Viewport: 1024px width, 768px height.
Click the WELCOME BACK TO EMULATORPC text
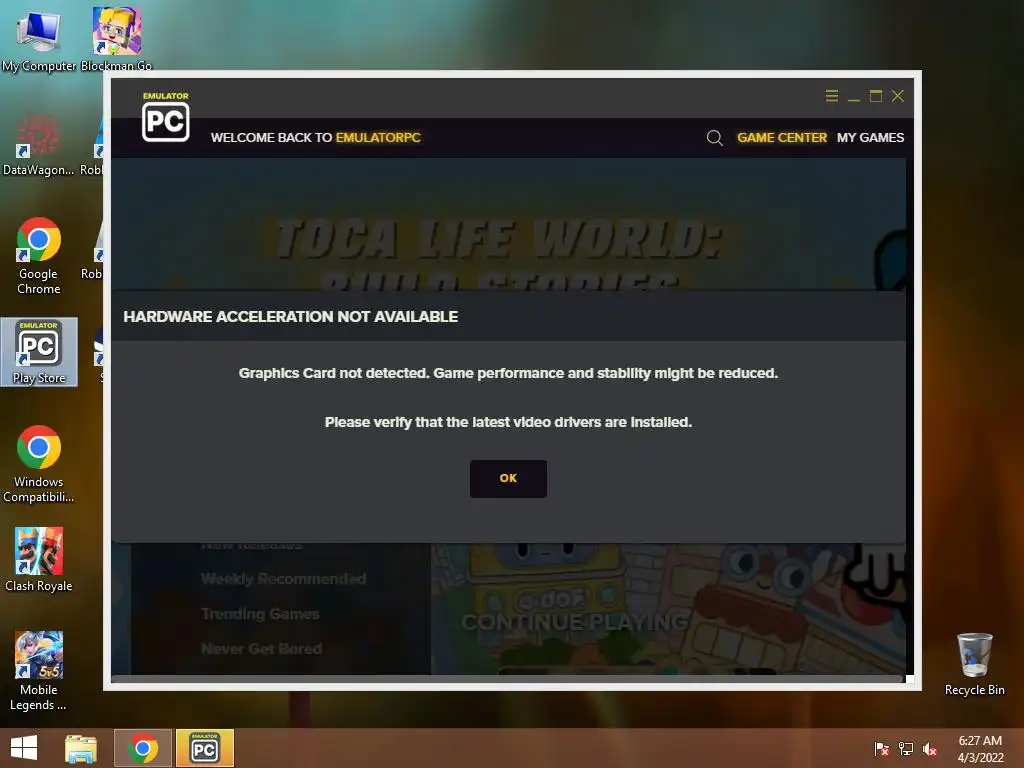pos(315,138)
